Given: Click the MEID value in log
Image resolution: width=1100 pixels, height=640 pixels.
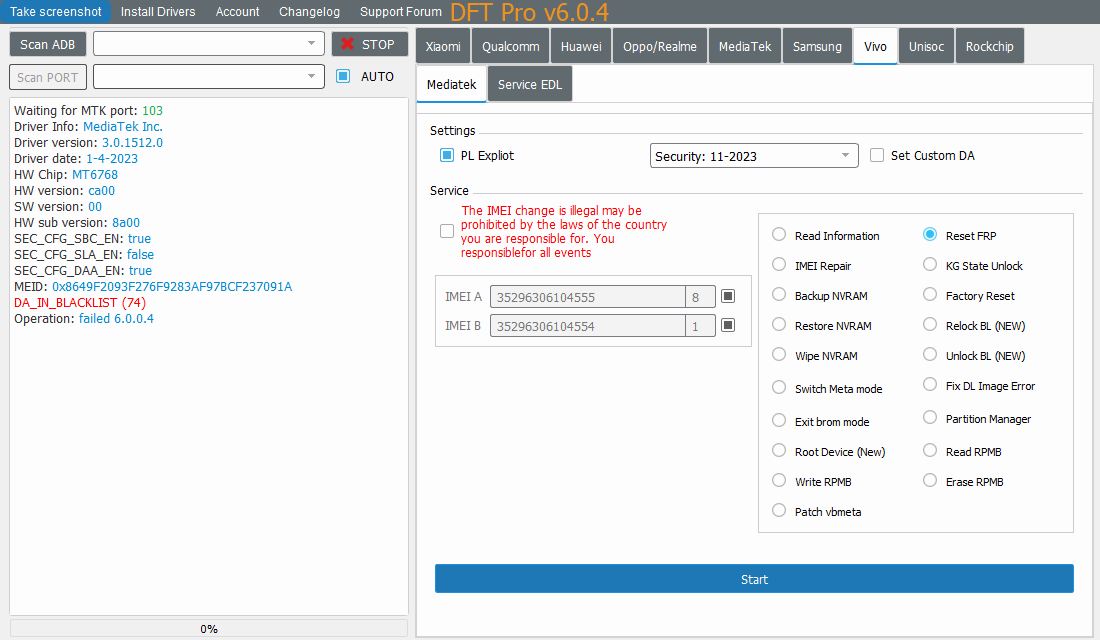Looking at the screenshot, I should pos(172,286).
